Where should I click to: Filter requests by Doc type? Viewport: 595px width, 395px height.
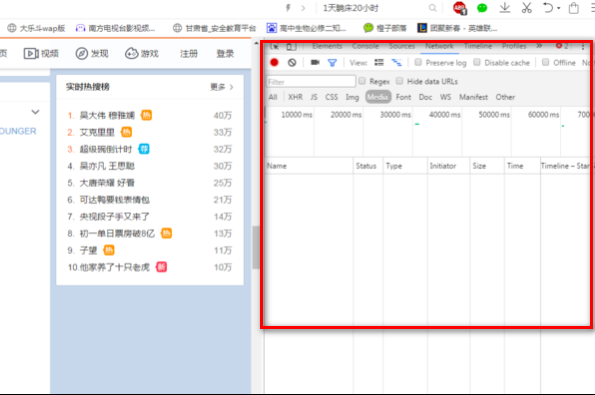425,97
